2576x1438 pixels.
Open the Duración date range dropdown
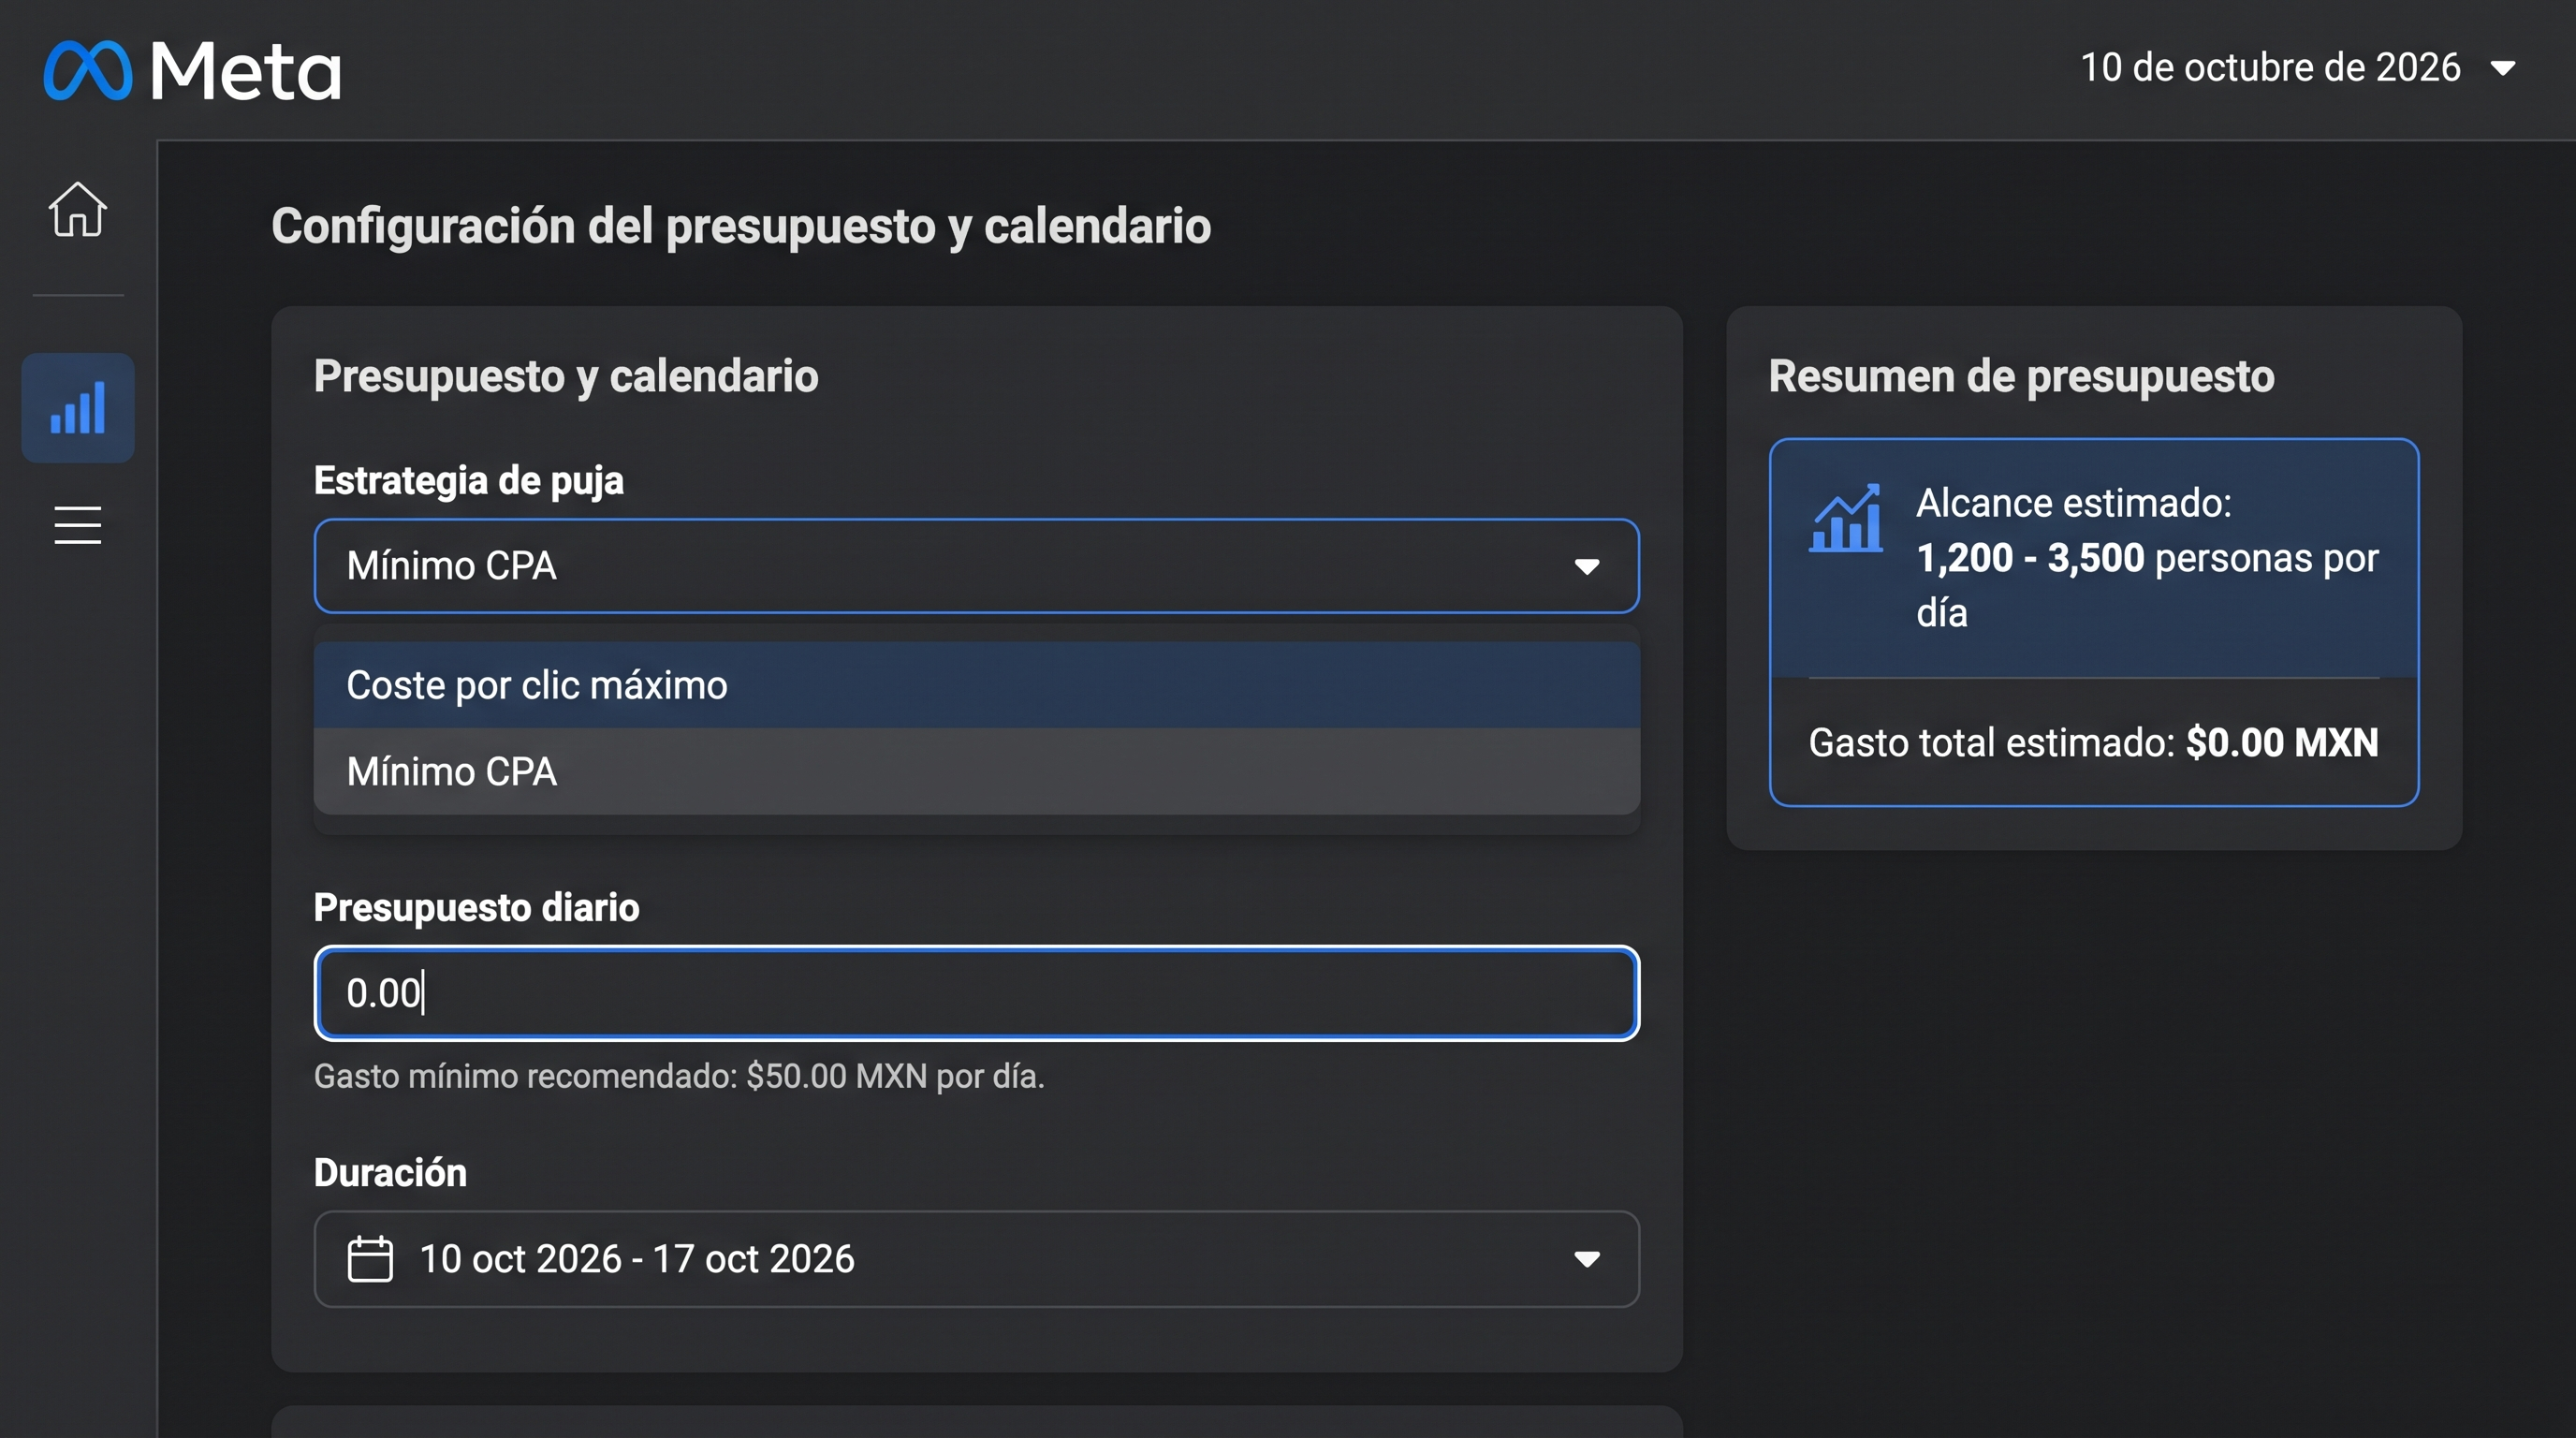pos(976,1259)
